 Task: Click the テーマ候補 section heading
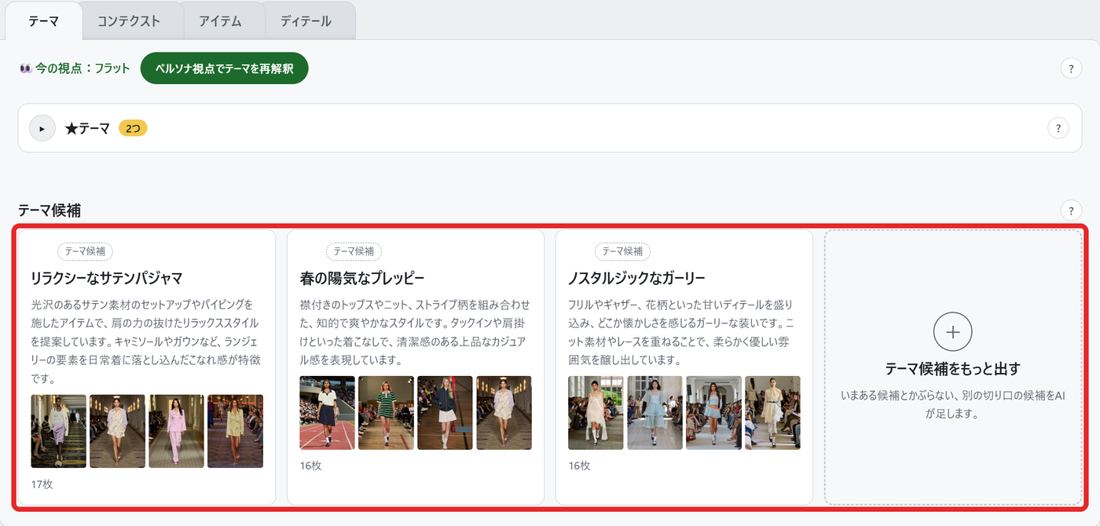tap(48, 210)
